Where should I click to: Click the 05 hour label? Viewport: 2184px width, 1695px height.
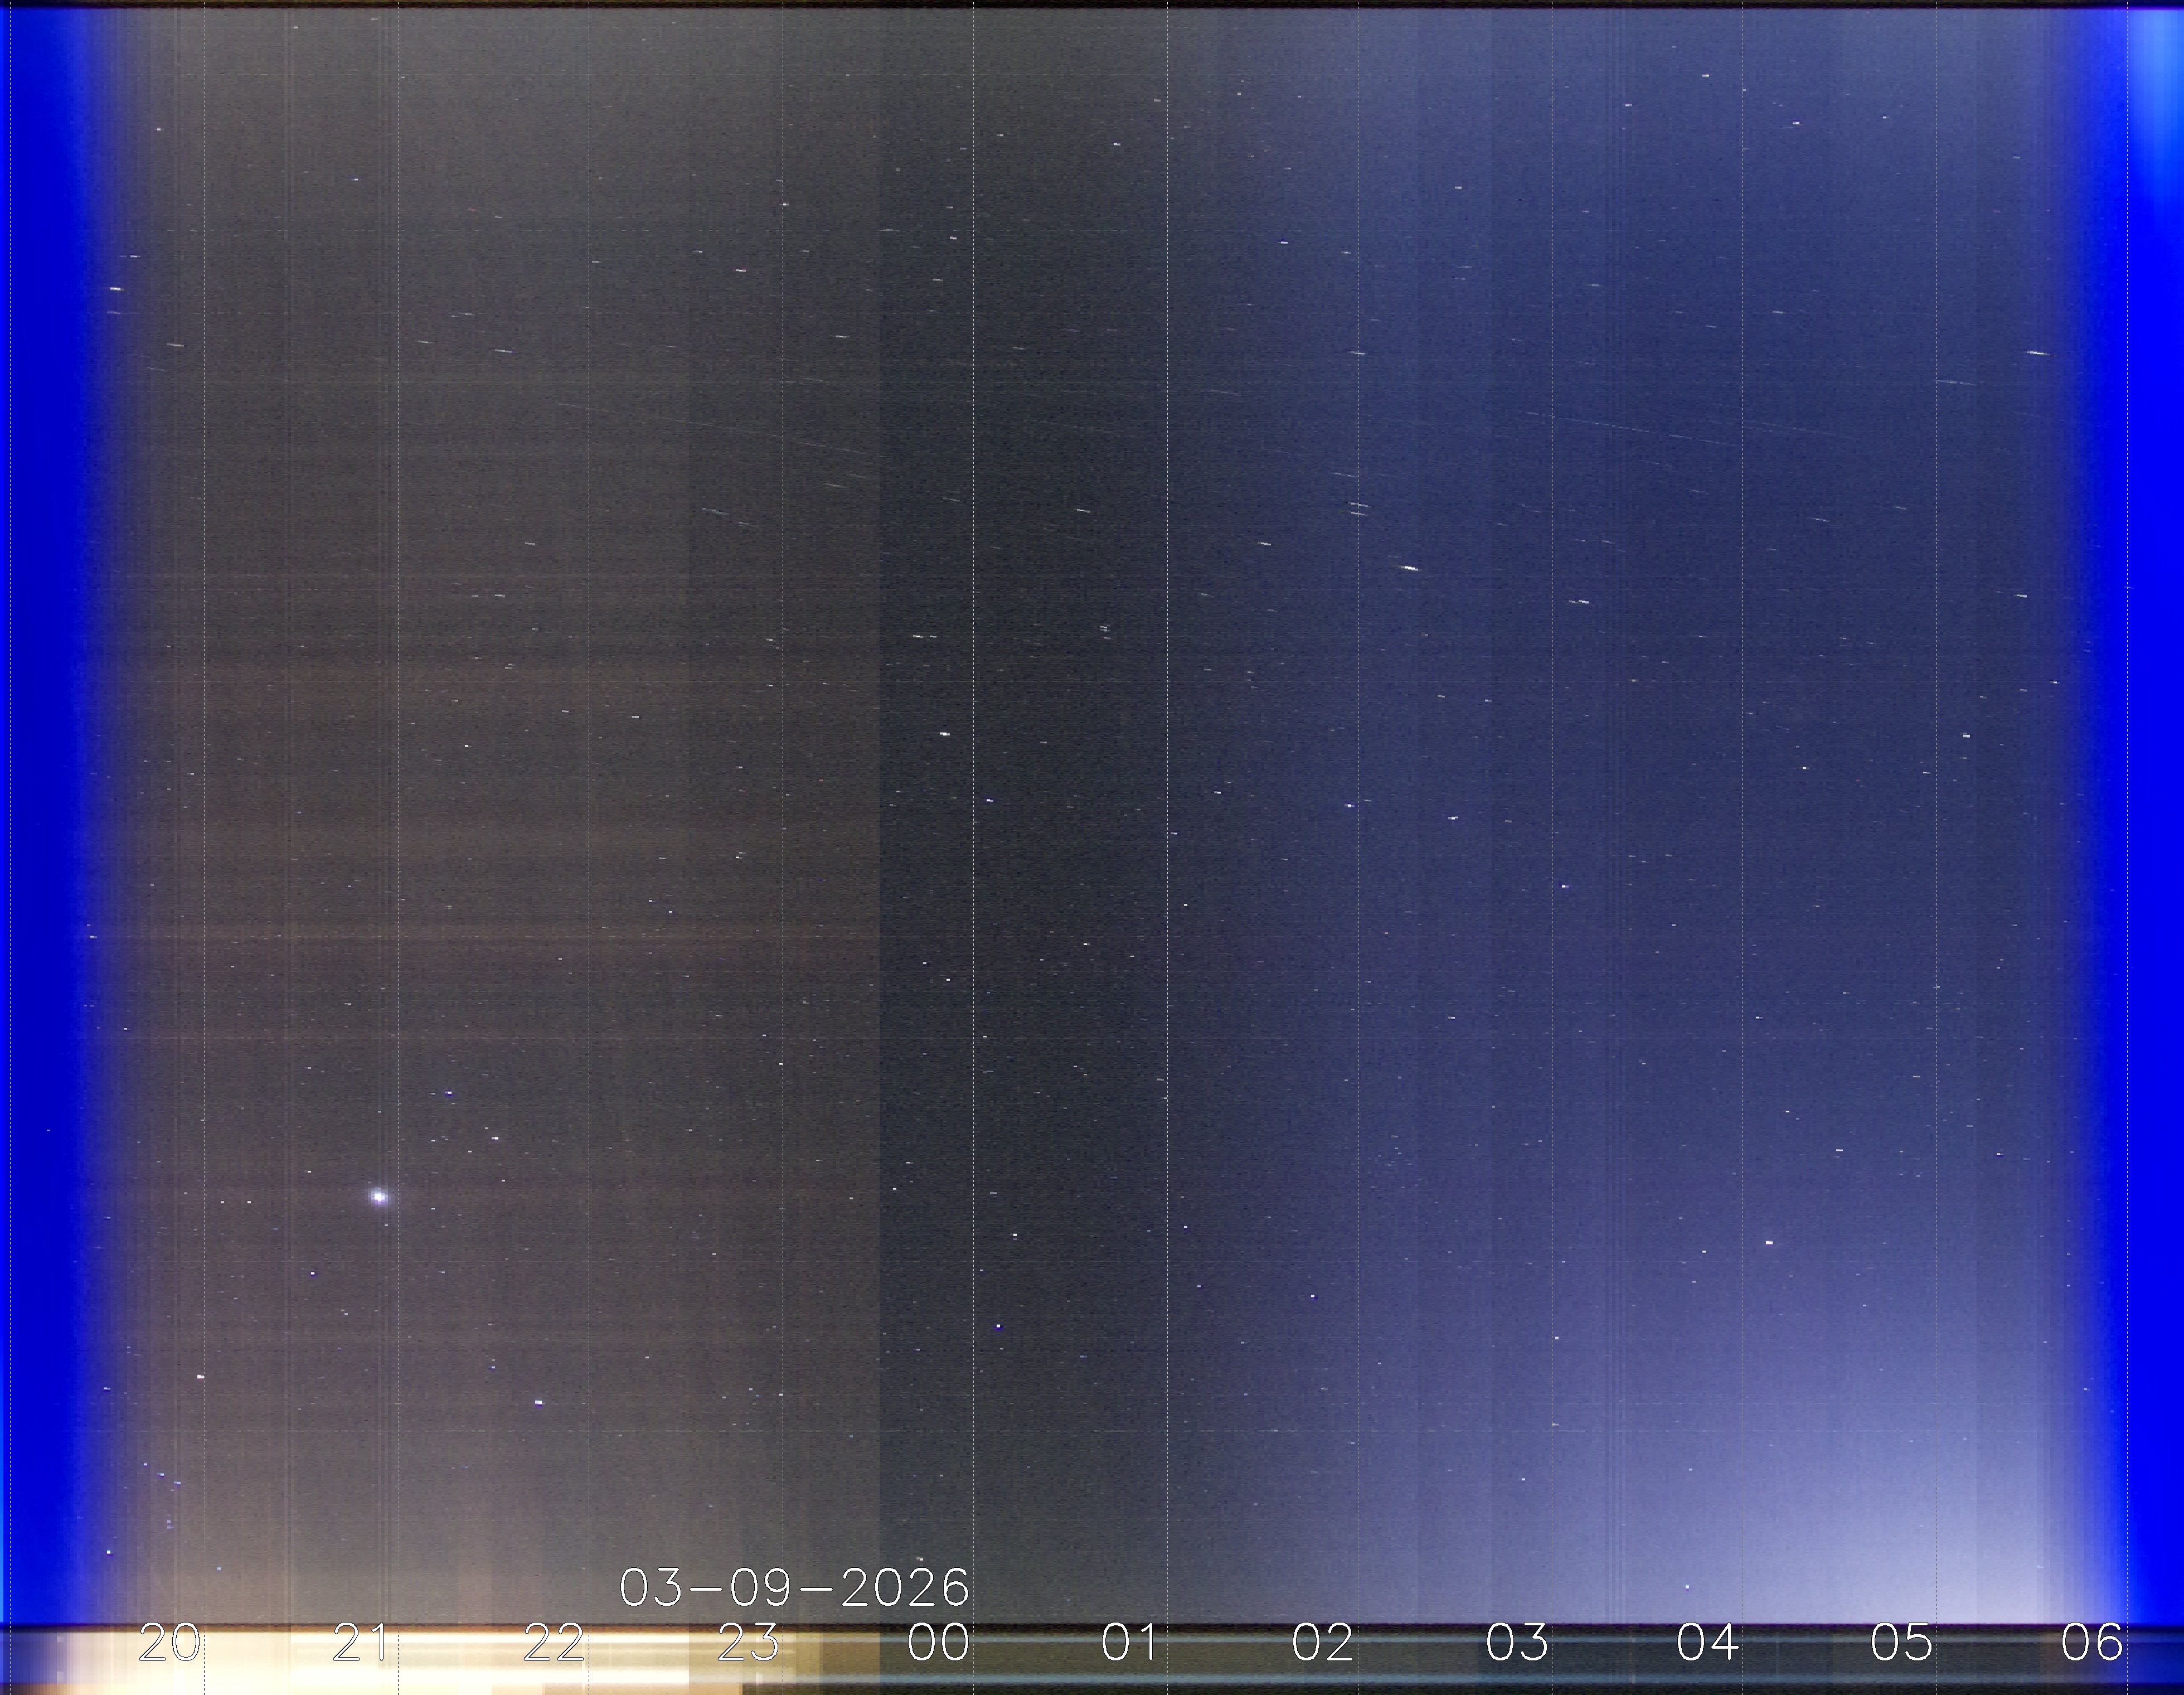click(1902, 1642)
